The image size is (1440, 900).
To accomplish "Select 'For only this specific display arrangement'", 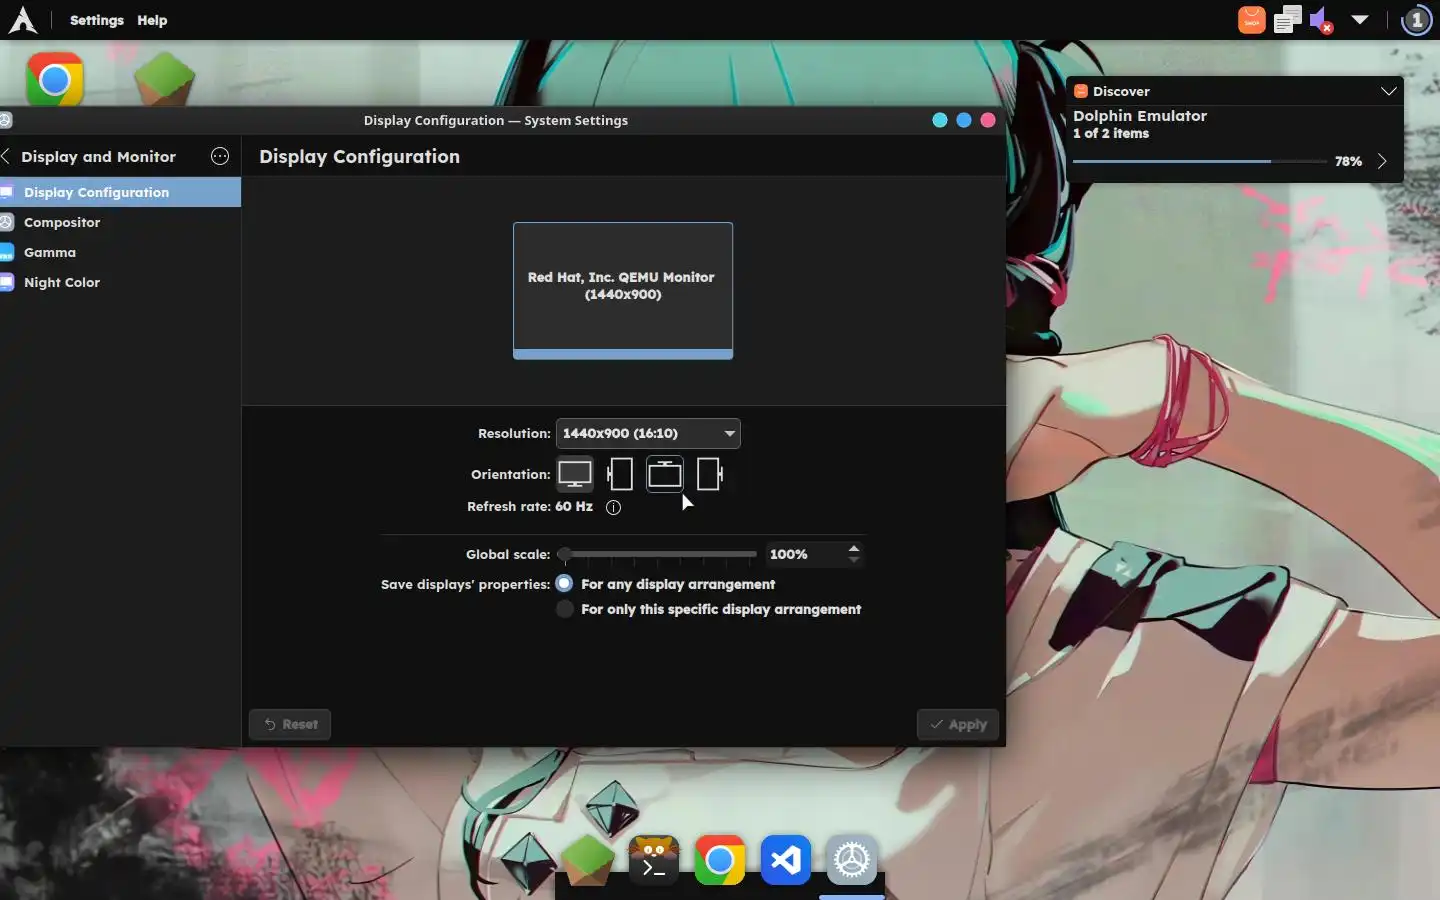I will [x=565, y=609].
